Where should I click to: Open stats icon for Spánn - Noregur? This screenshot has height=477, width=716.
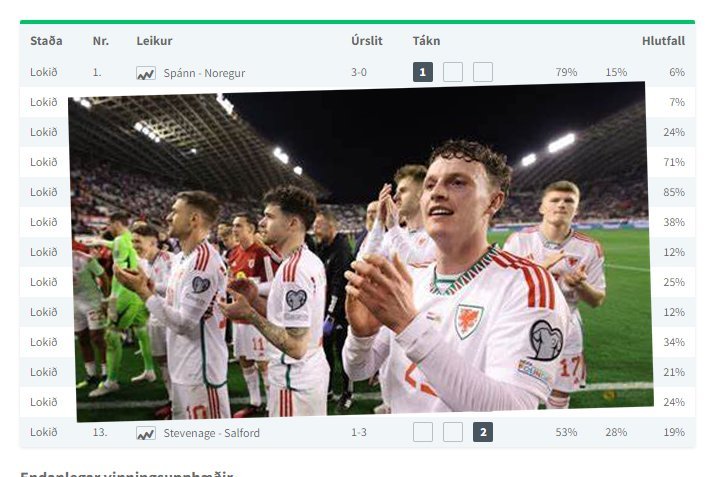click(x=146, y=73)
